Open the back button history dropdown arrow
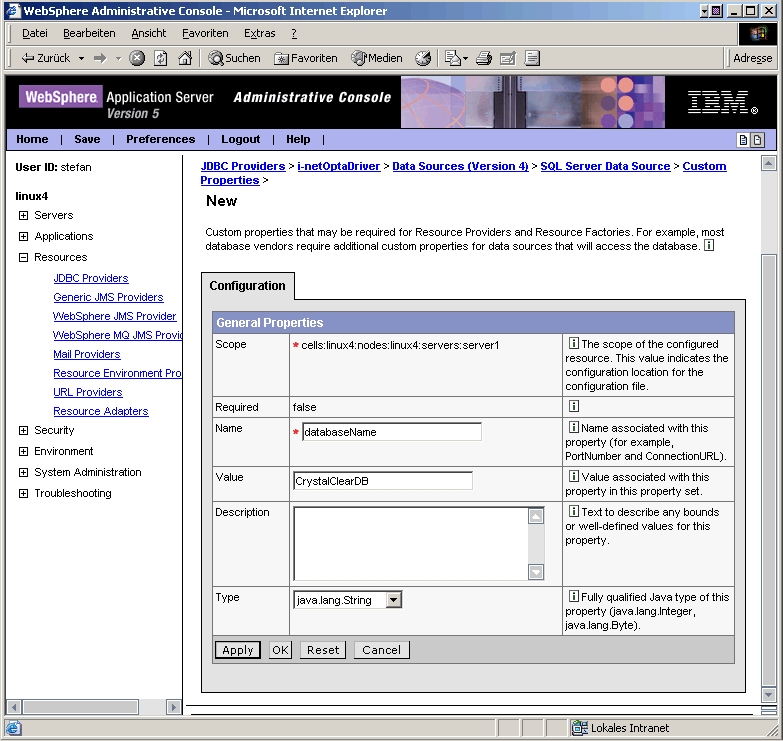 click(81, 58)
